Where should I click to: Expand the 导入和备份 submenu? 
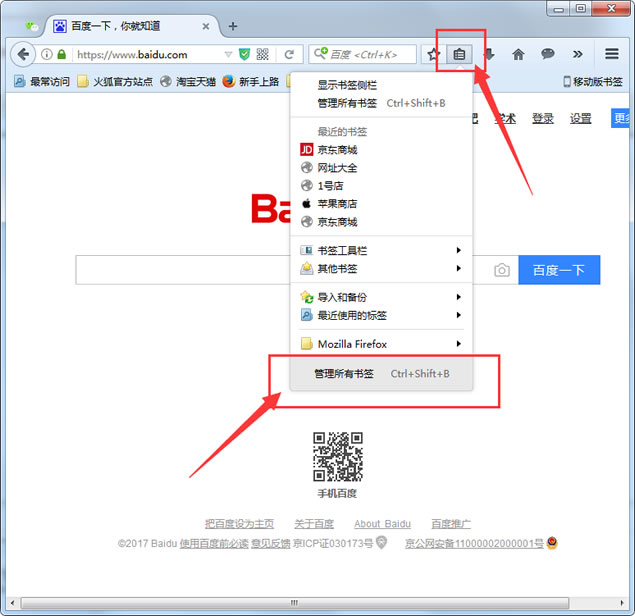coord(381,297)
